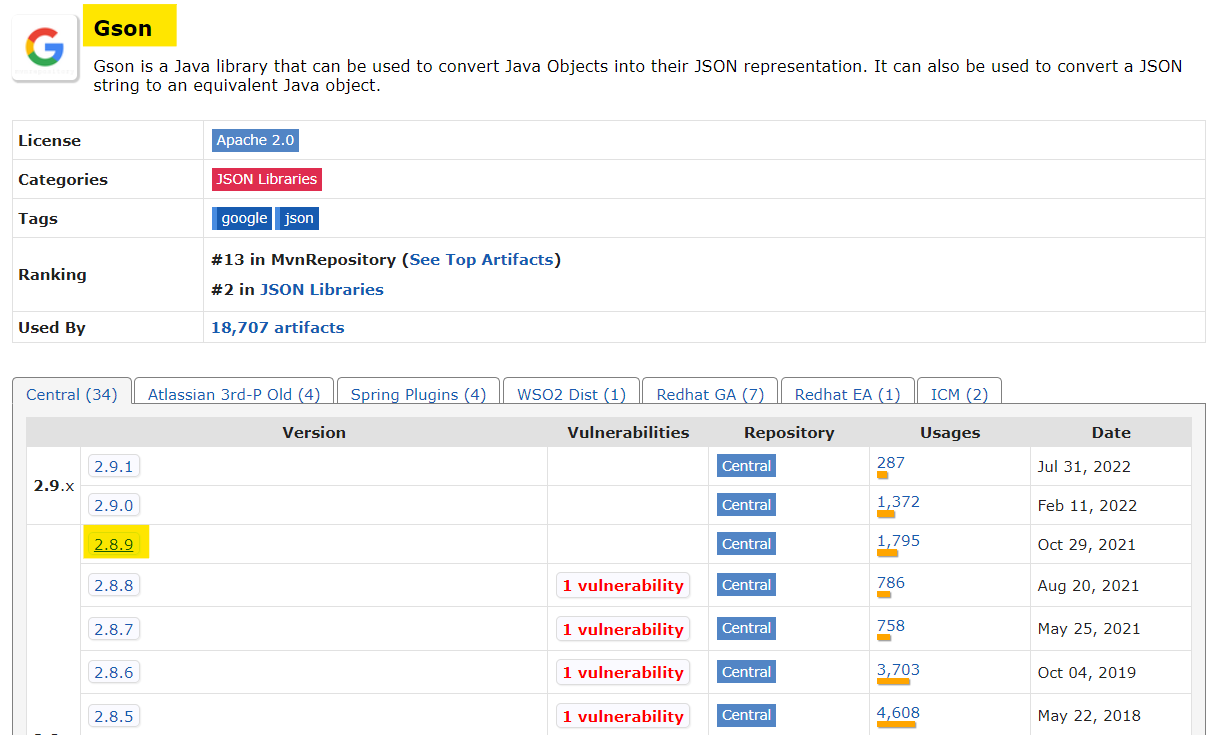Open the 287 usages link
Viewport: 1215px width, 735px height.
[890, 463]
